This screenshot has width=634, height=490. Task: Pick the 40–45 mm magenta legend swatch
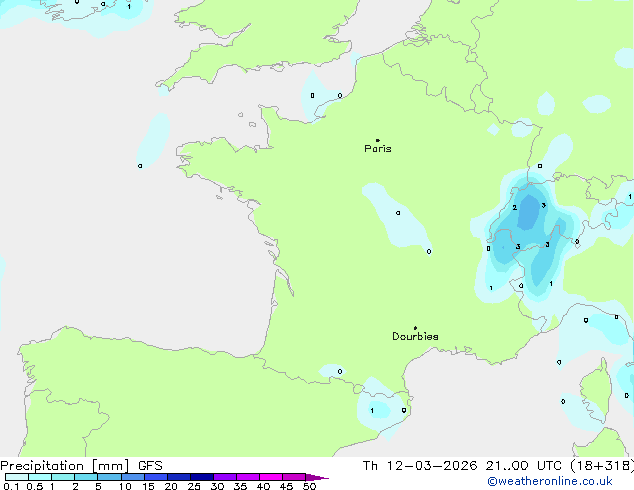271,477
